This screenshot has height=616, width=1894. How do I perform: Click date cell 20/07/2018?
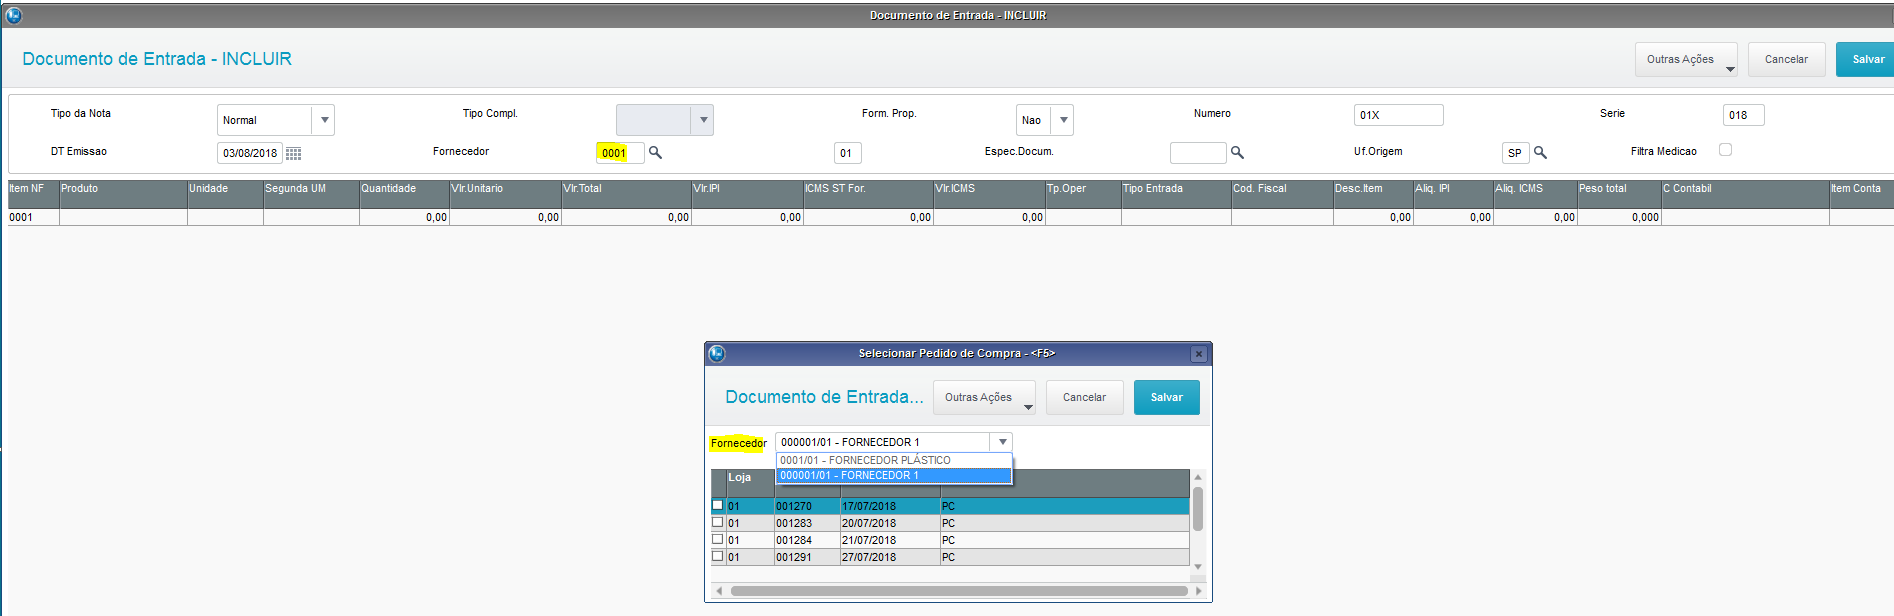[890, 523]
